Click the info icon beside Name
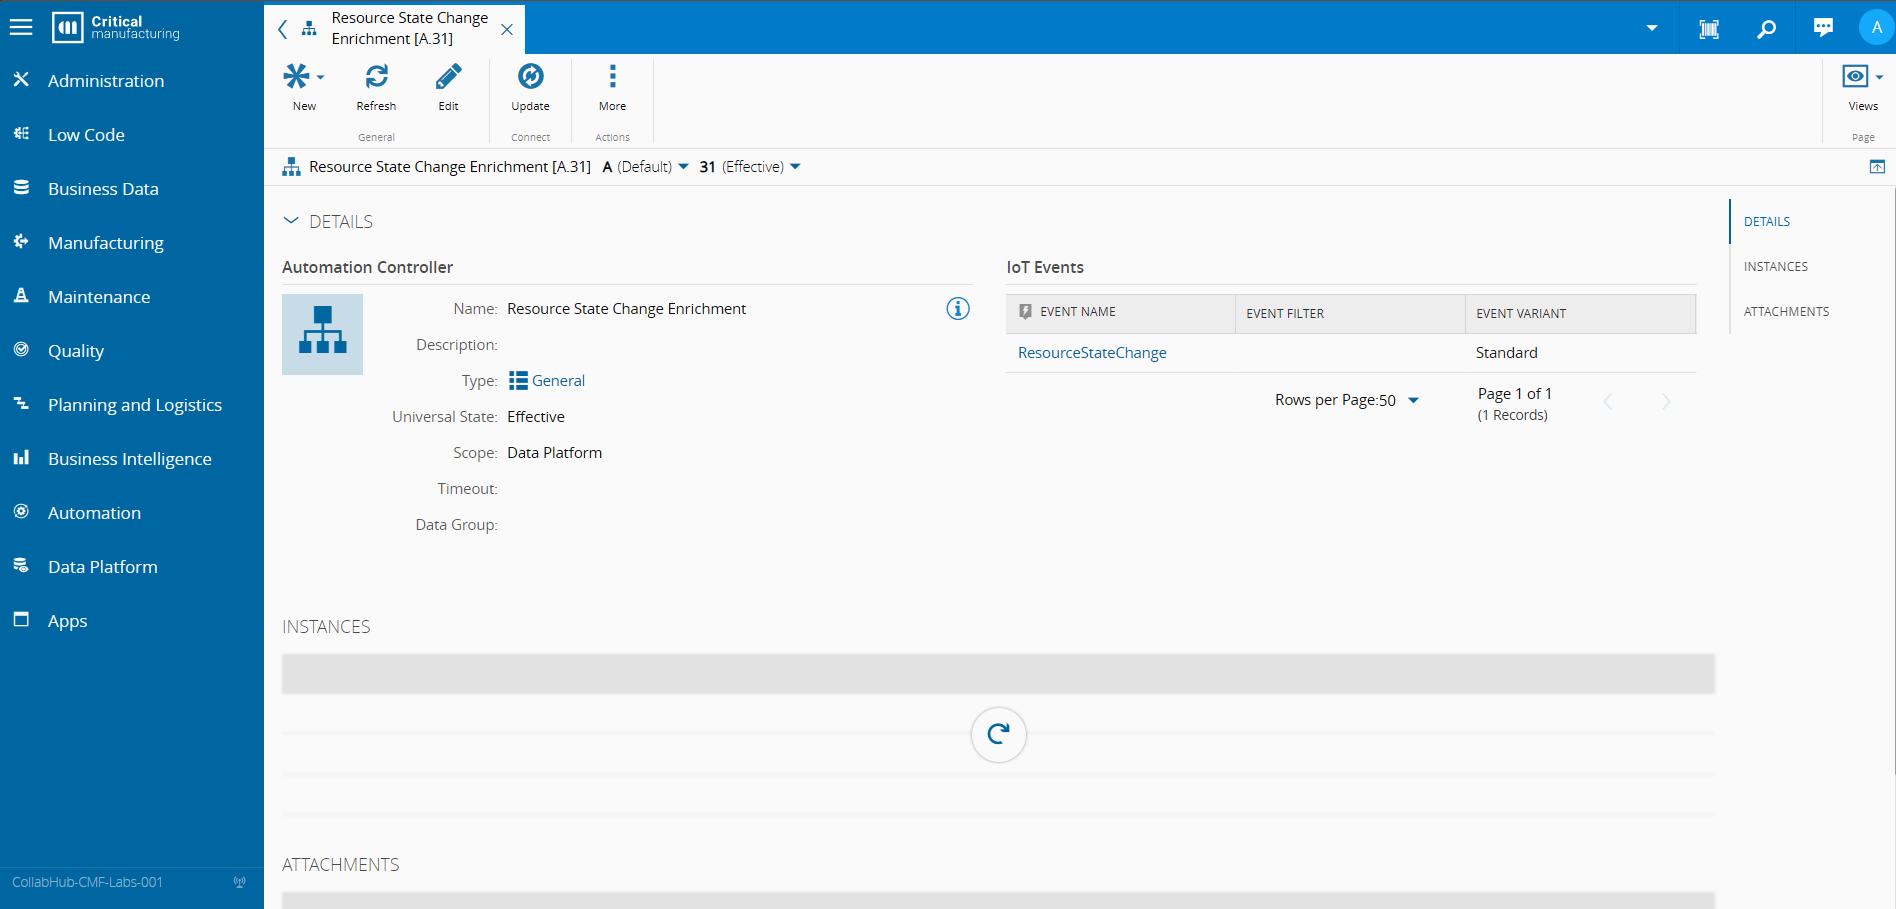The width and height of the screenshot is (1896, 909). tap(957, 309)
